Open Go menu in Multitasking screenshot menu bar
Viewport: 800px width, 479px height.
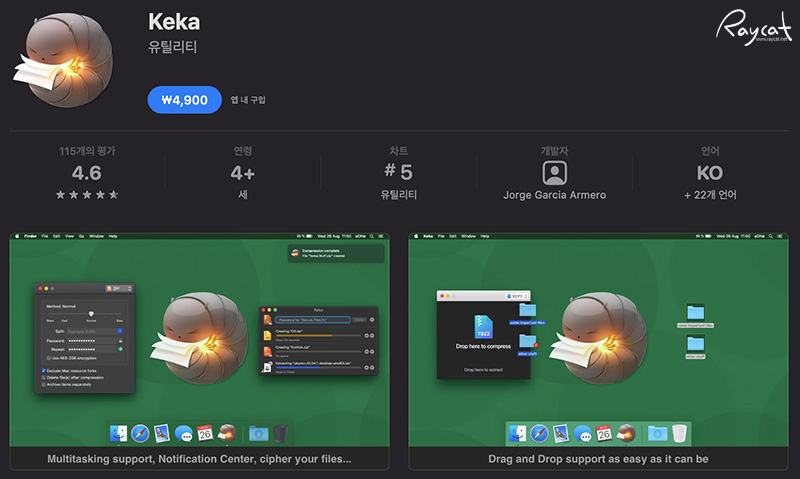pos(82,236)
